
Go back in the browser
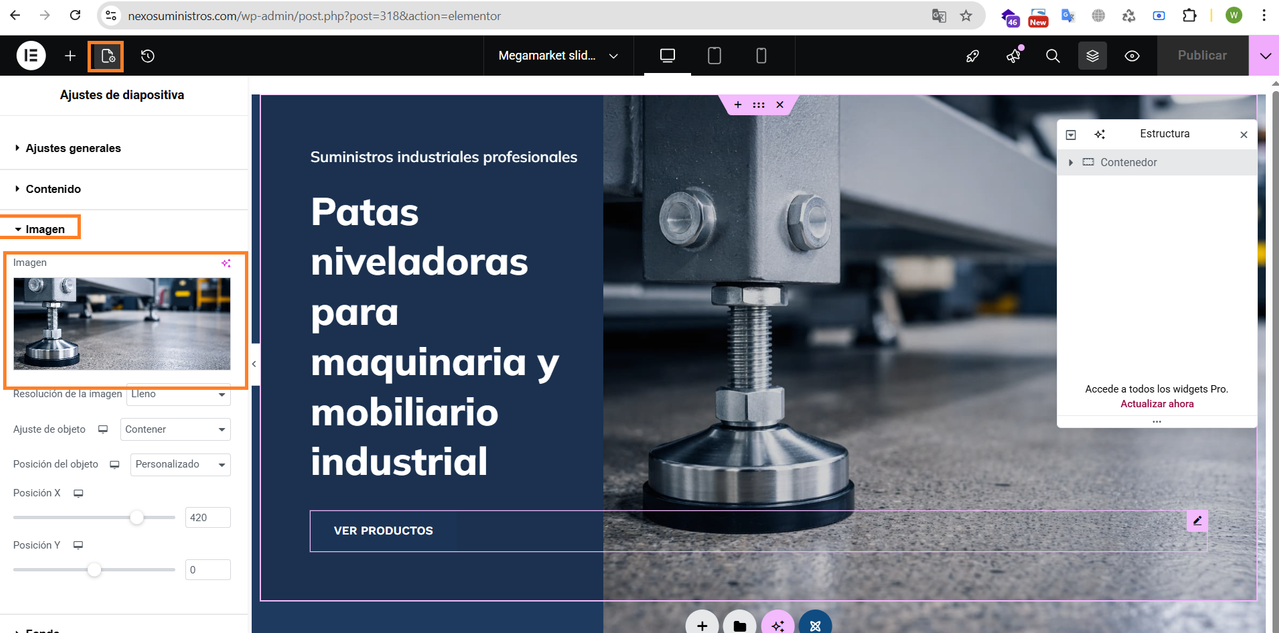(x=15, y=16)
